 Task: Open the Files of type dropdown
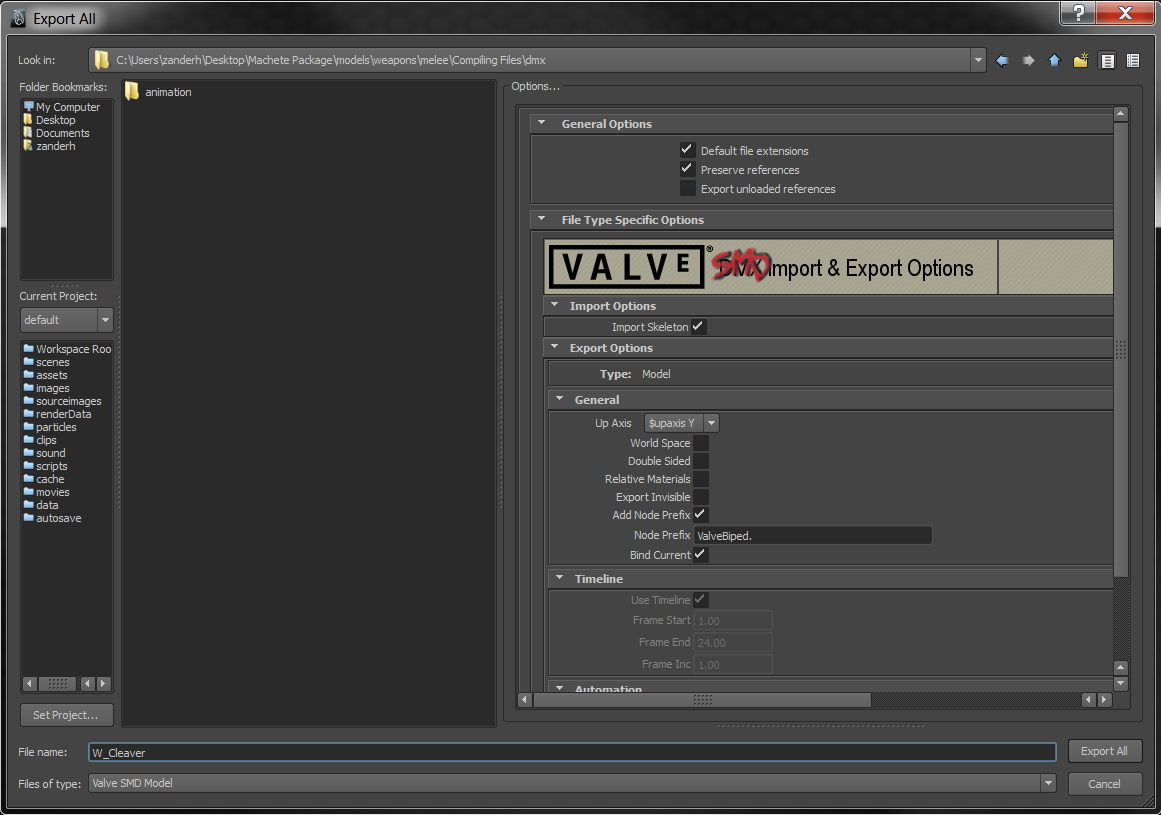(x=1048, y=783)
